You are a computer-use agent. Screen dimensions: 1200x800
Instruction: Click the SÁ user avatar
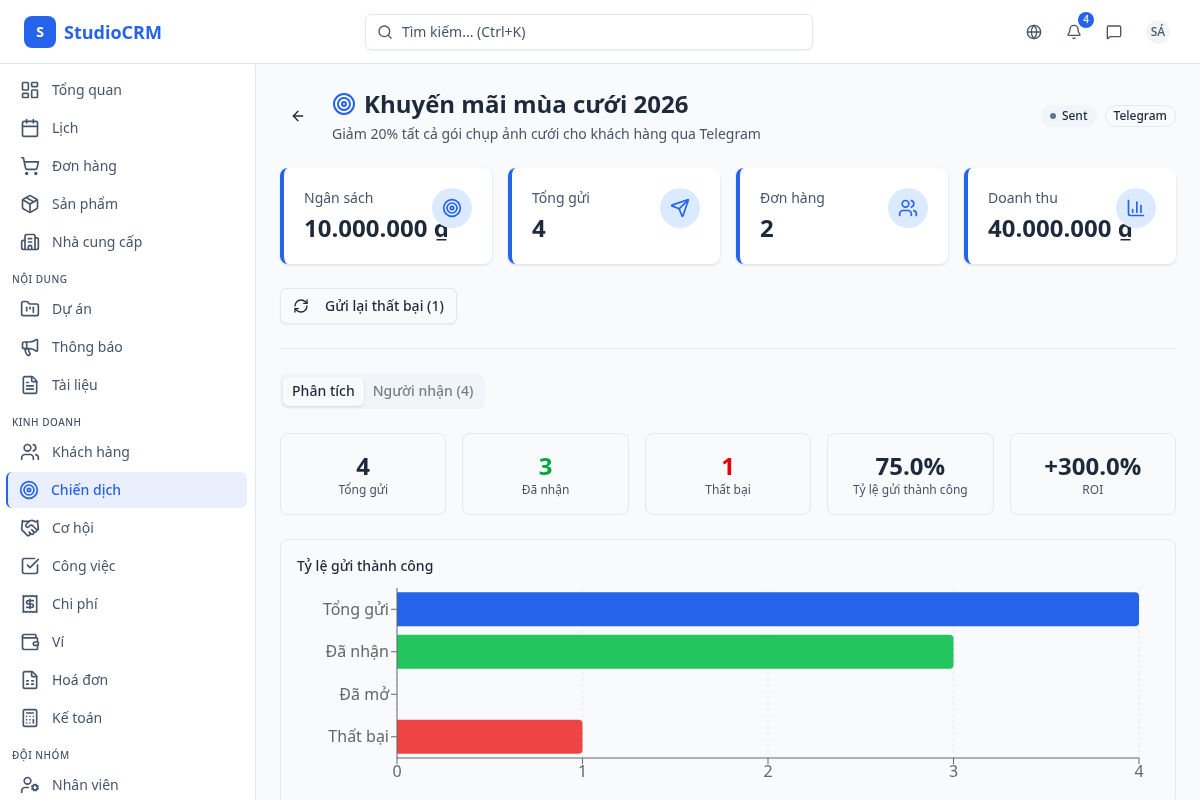(x=1157, y=32)
